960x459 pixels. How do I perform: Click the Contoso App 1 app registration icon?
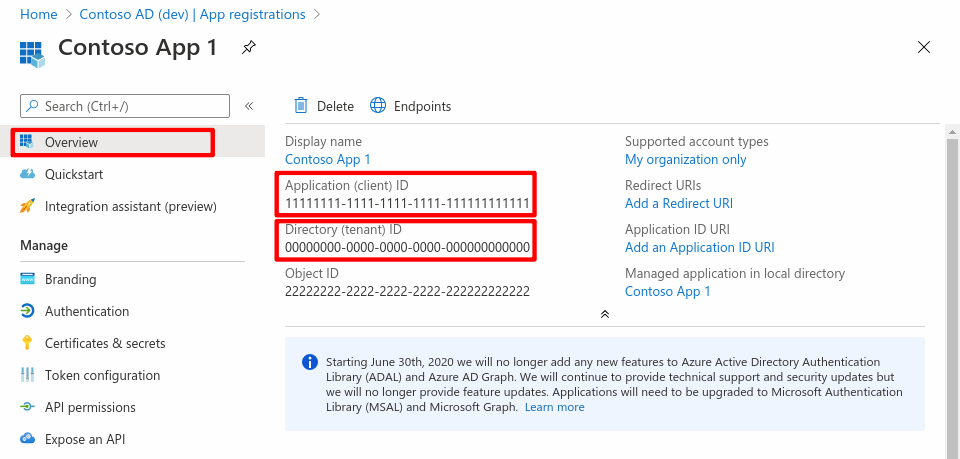click(32, 54)
